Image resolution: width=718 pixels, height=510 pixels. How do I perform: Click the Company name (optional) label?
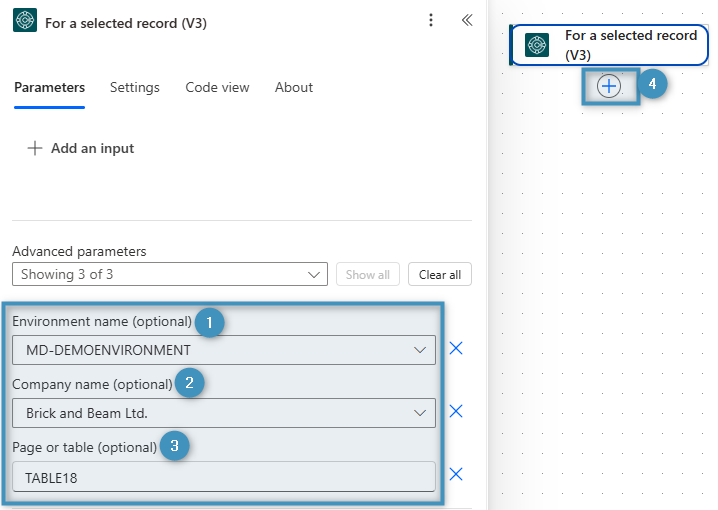point(92,385)
